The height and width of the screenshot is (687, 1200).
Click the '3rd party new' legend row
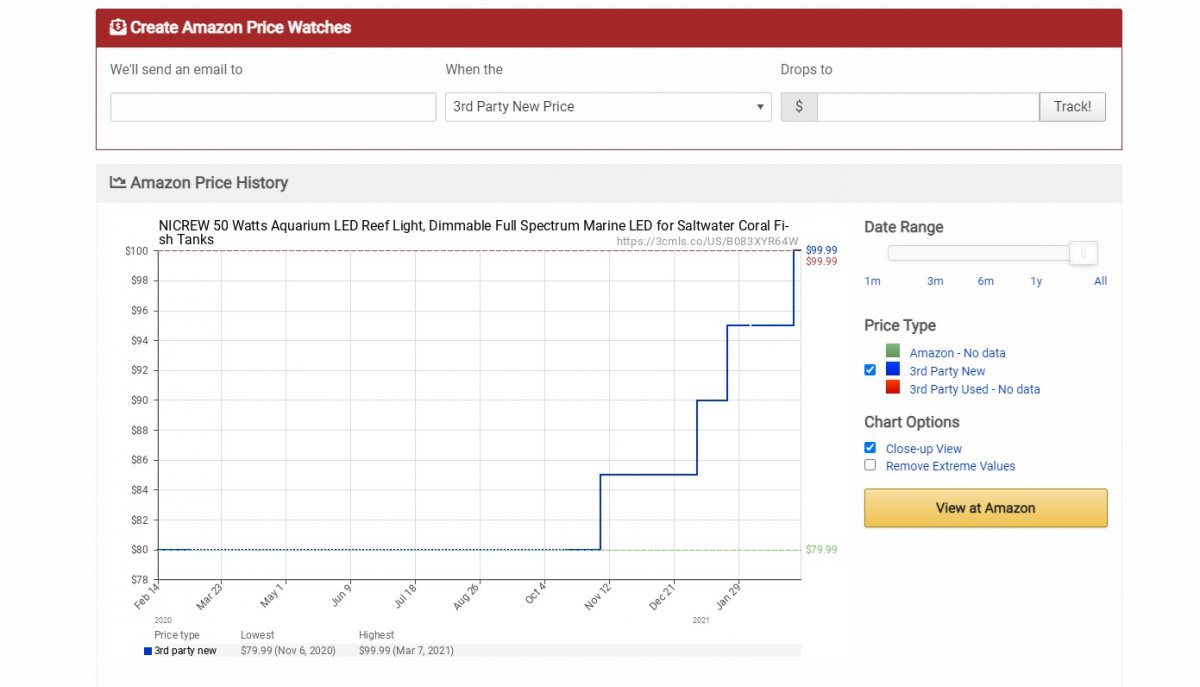[x=472, y=651]
